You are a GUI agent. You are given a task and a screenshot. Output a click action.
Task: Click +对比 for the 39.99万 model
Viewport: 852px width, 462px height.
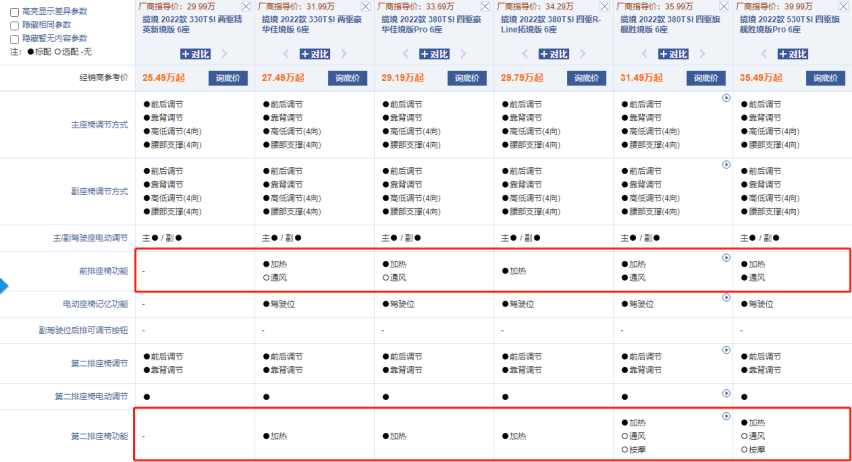(793, 54)
